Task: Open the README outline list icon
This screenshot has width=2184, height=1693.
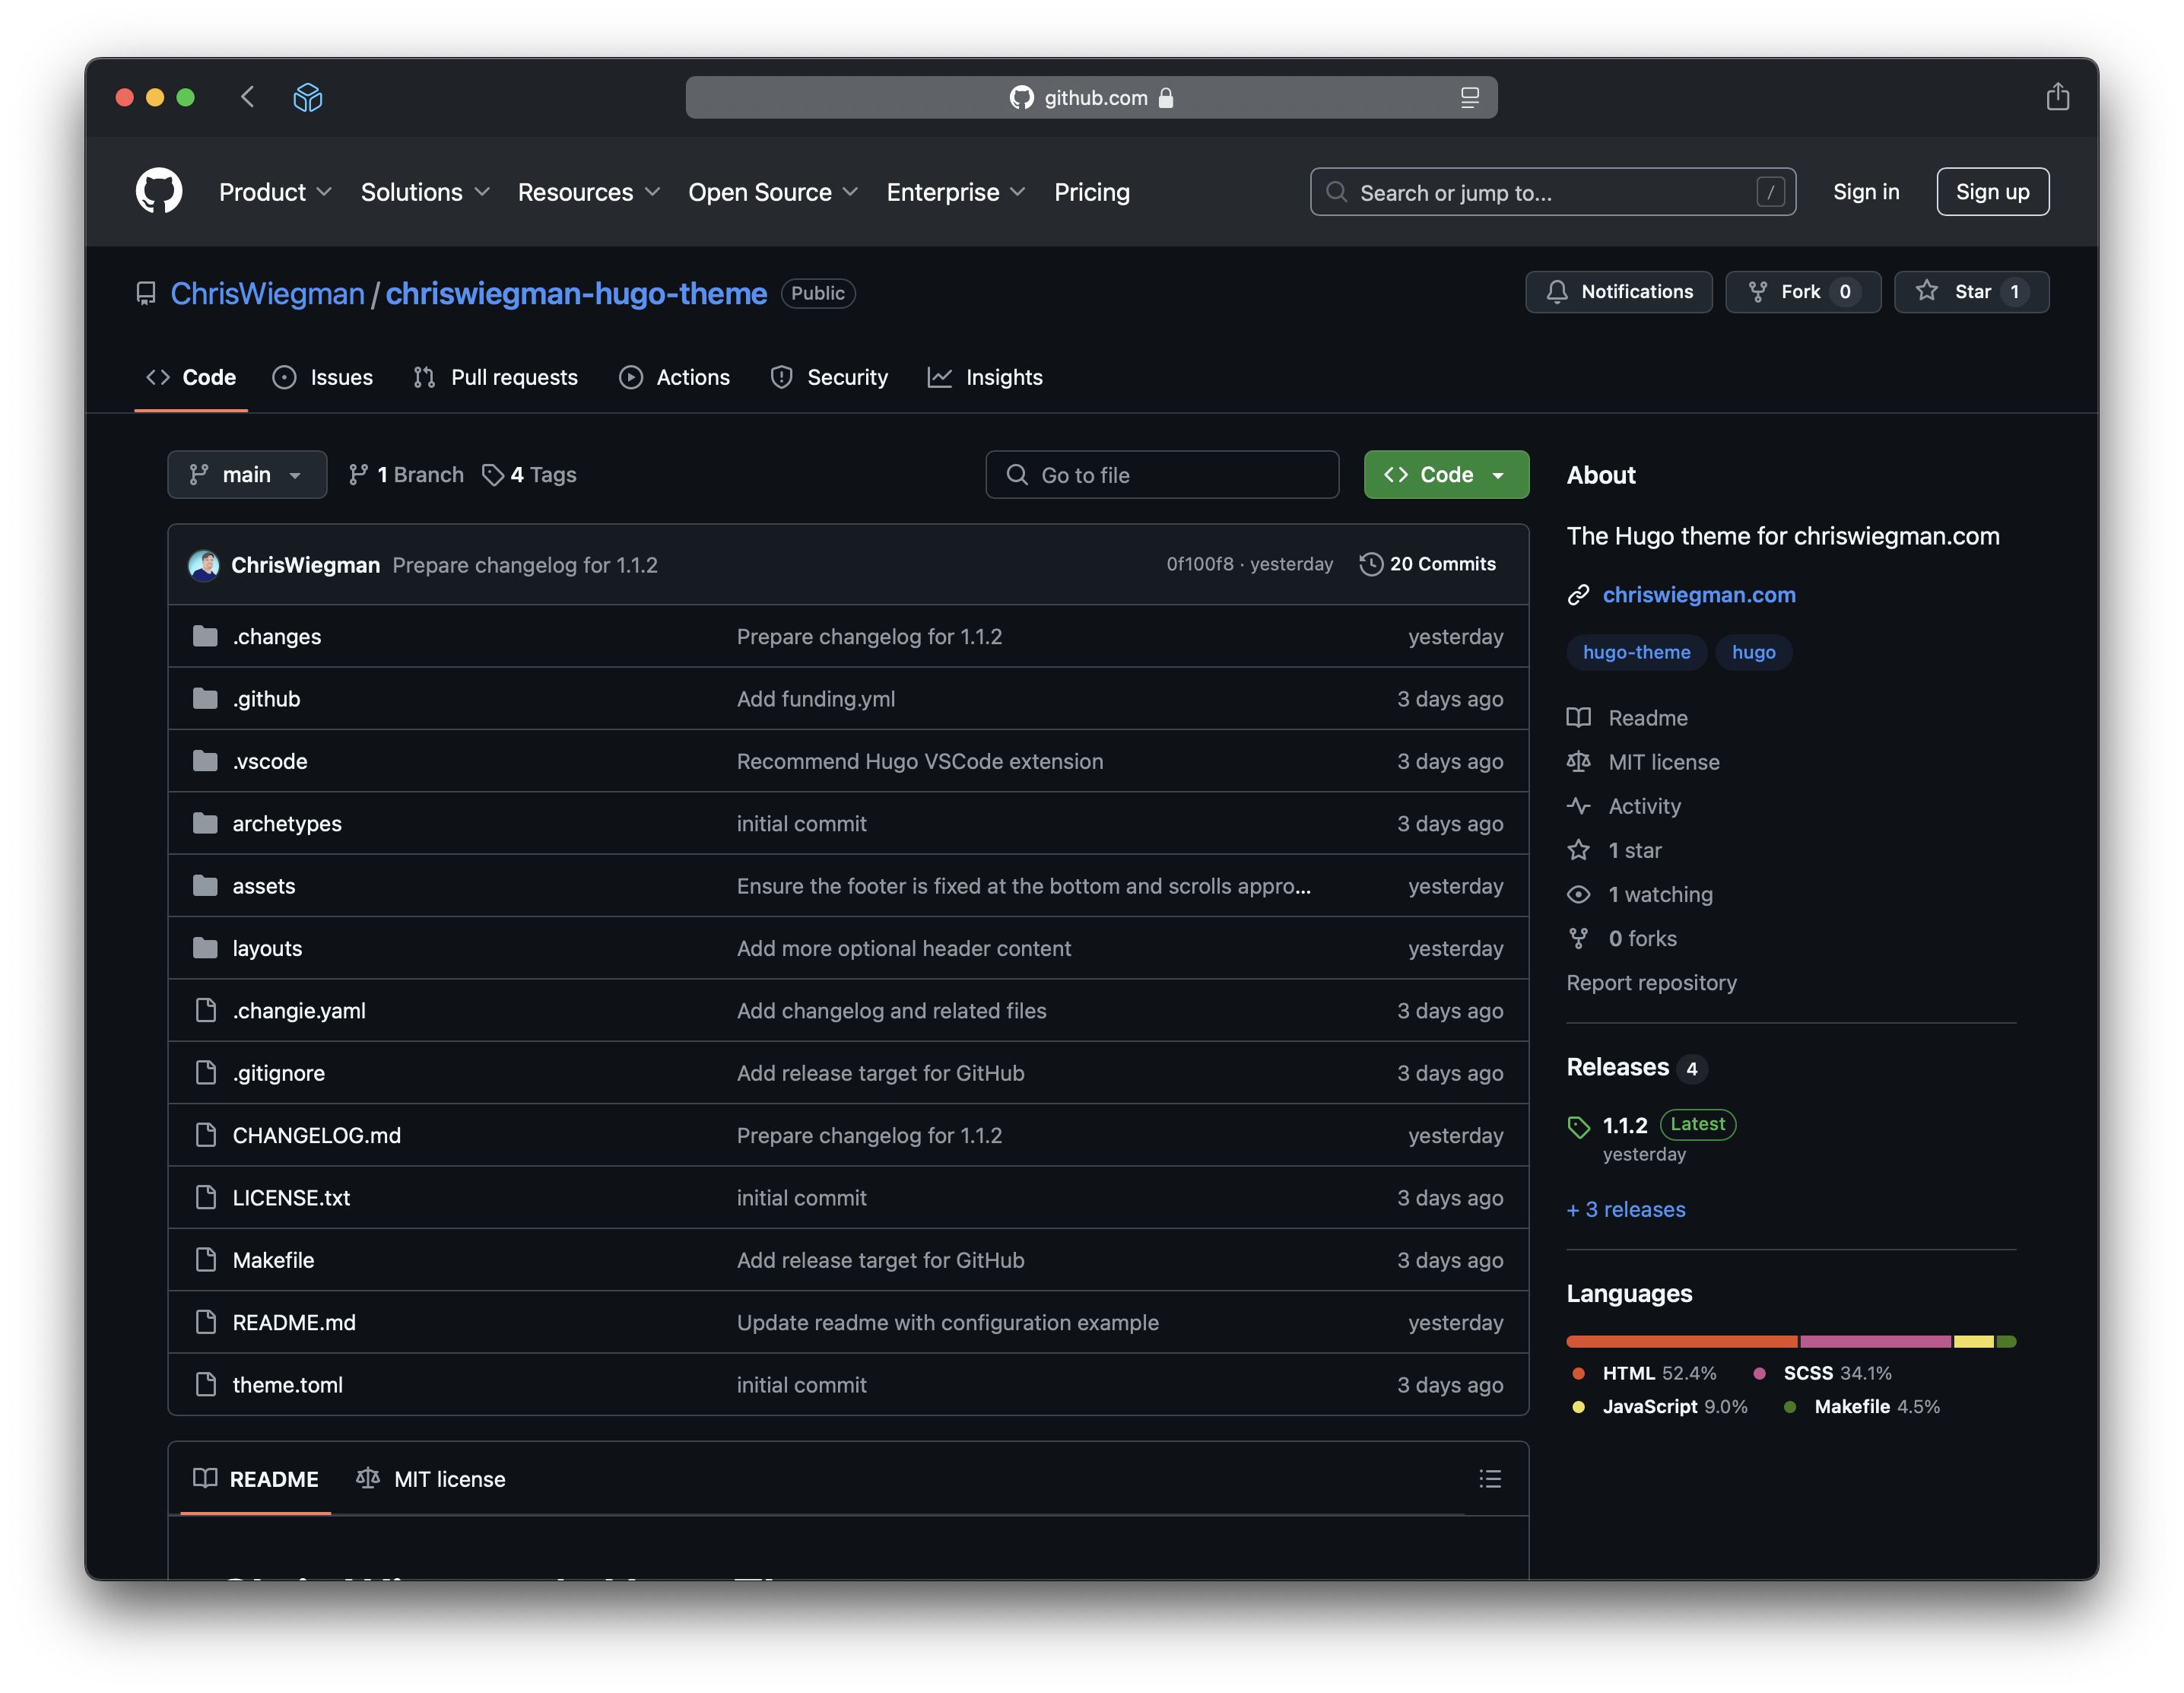Action: (1490, 1479)
